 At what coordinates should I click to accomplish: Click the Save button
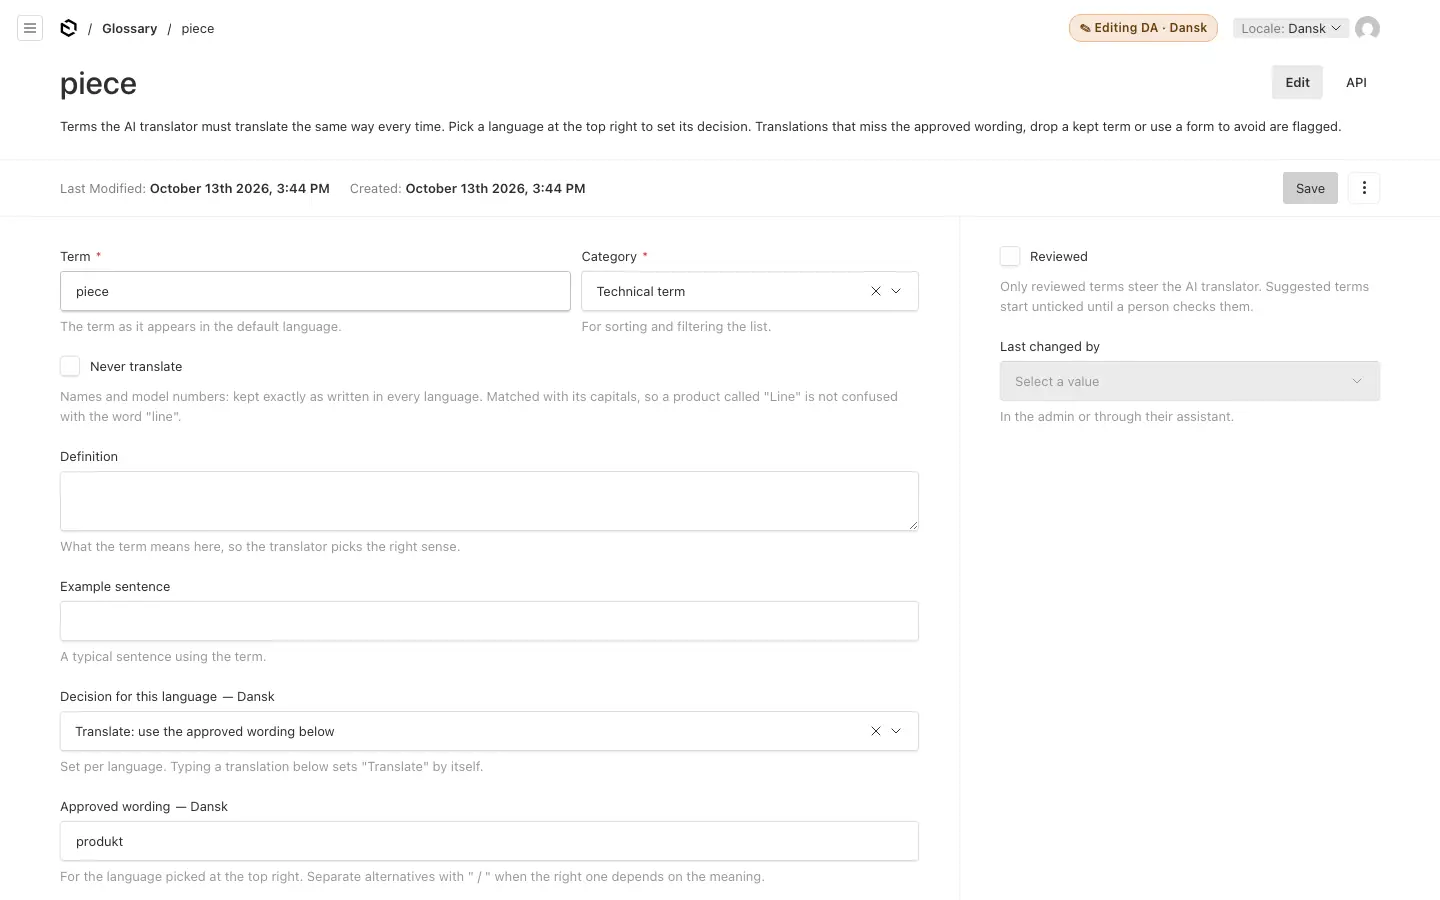tap(1310, 188)
